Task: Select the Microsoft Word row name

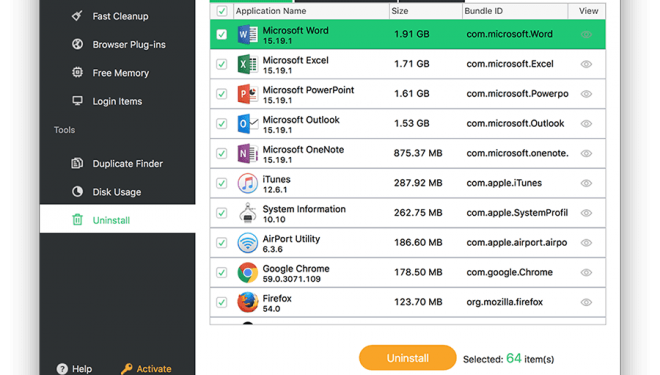Action: (295, 30)
